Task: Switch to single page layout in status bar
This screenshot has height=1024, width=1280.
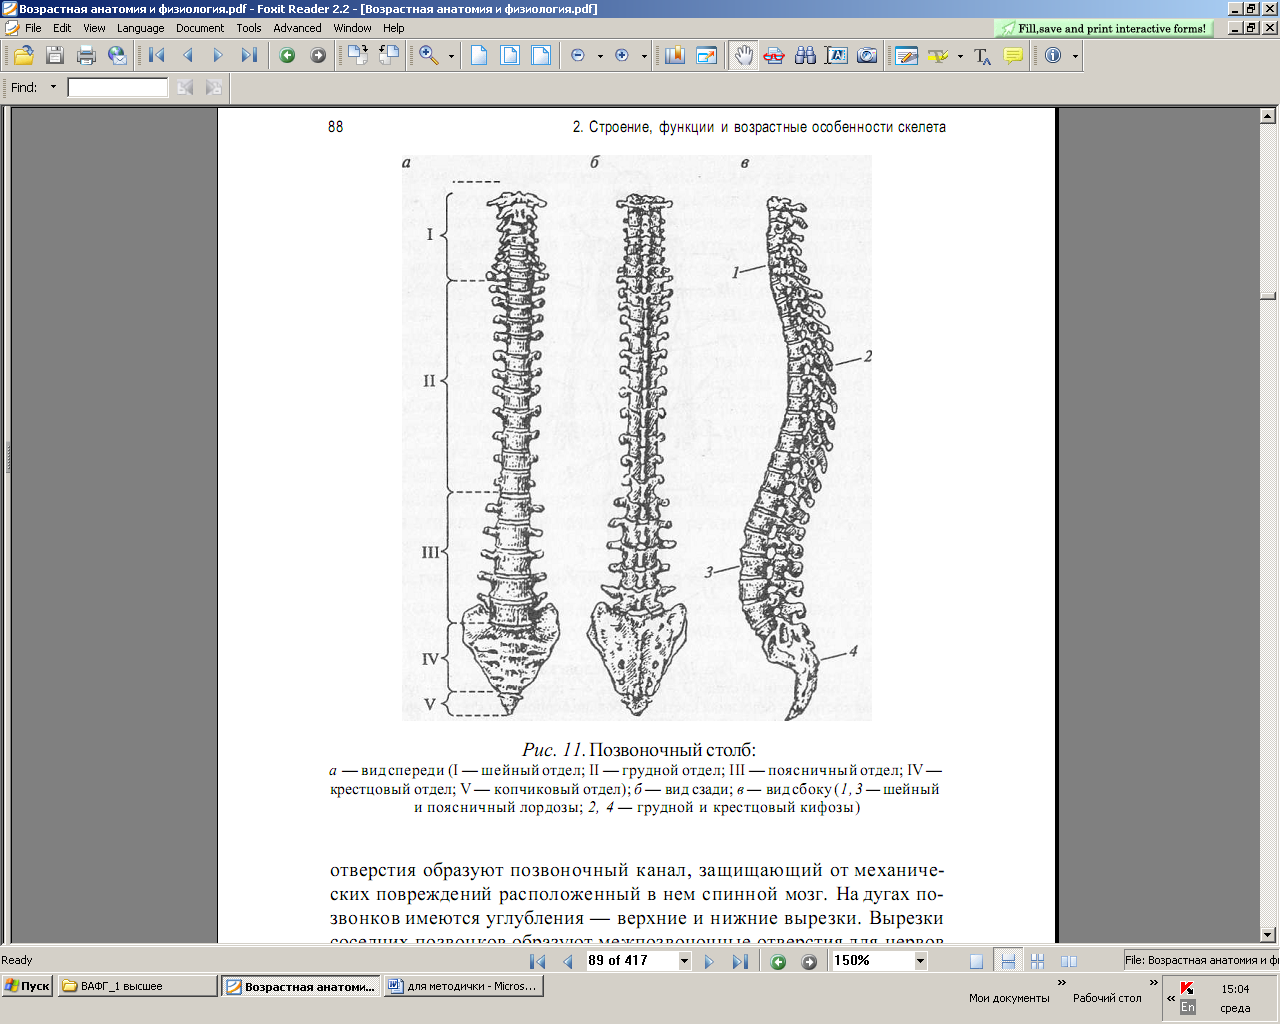Action: pos(977,961)
